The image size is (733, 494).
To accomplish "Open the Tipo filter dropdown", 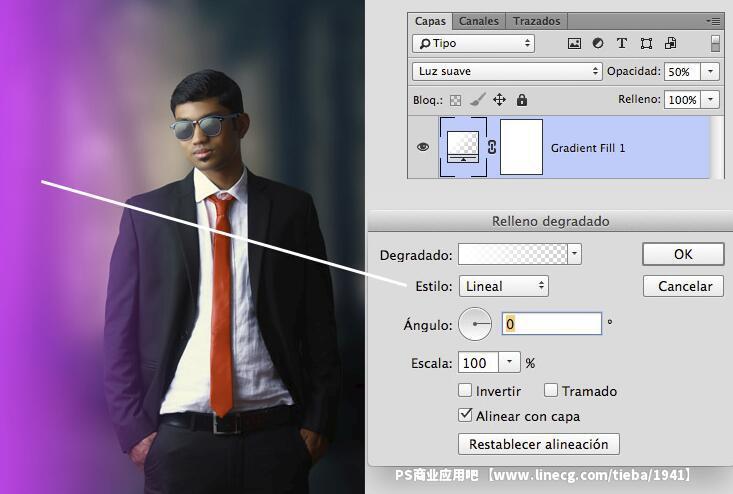I will [x=474, y=43].
